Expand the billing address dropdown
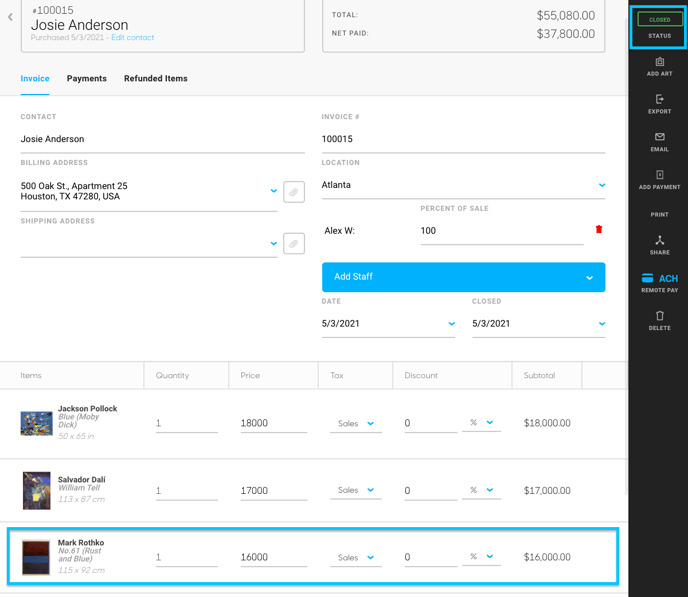 click(274, 191)
